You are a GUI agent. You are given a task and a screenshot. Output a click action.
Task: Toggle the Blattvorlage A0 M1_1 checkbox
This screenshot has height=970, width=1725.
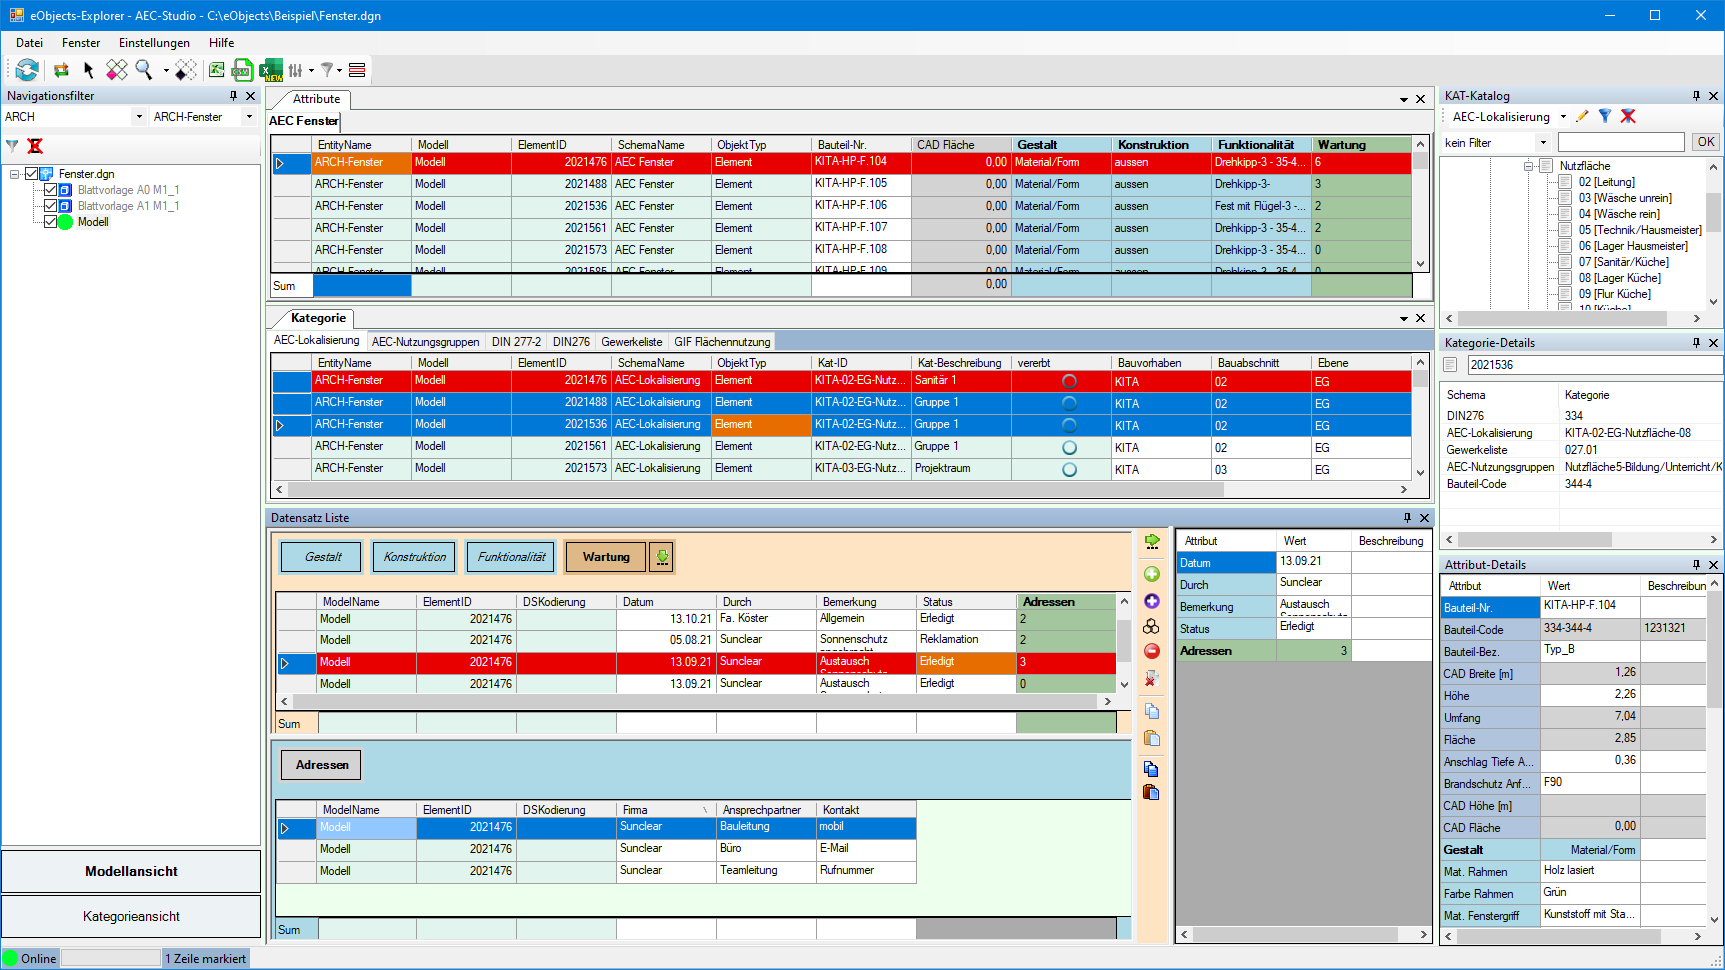click(x=51, y=190)
